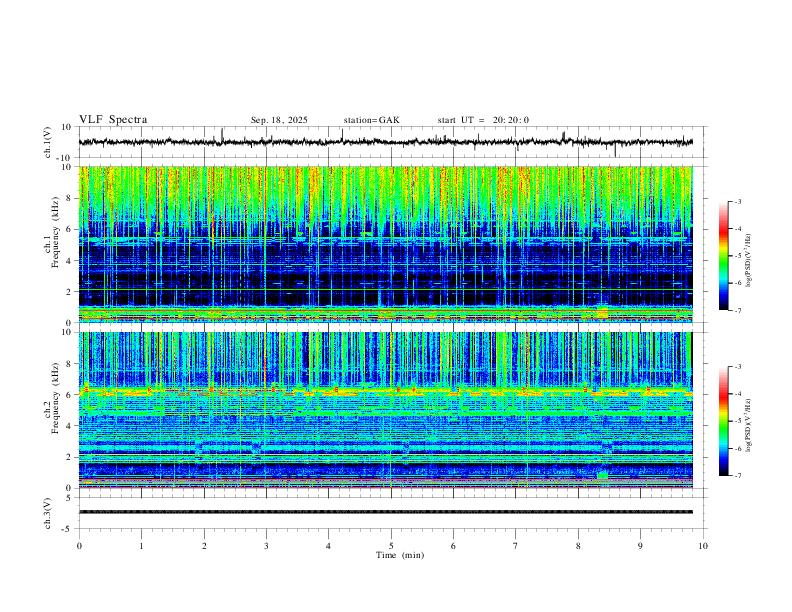Click the "3" tick on Time axis
This screenshot has height=612, width=792.
(266, 546)
